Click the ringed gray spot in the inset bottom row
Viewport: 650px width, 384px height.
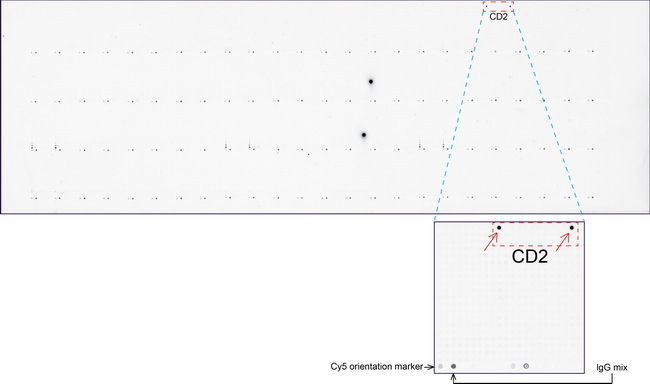[x=526, y=366]
